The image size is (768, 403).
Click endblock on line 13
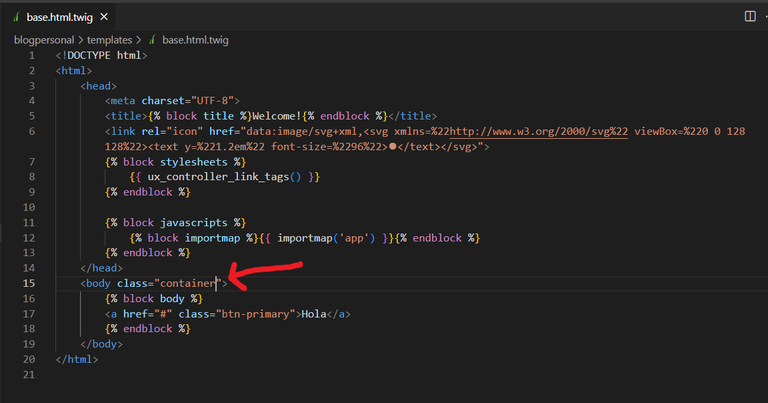147,253
